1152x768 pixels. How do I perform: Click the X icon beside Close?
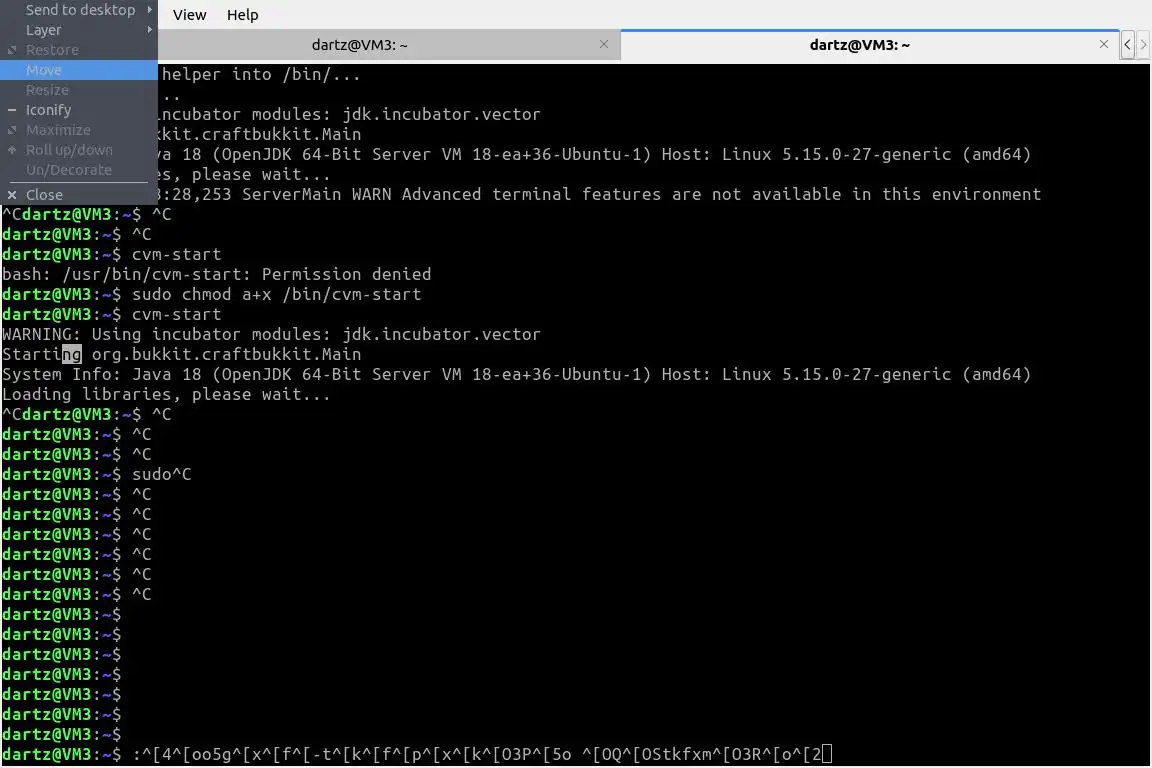pyautogui.click(x=12, y=195)
